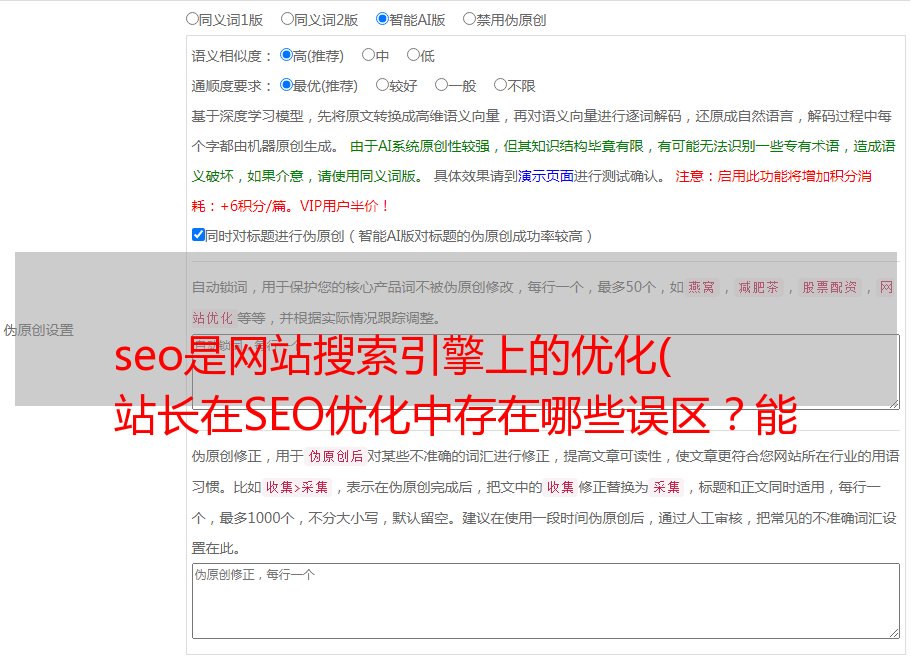Set 通顺度要求 to 较好
This screenshot has width=911, height=658.
(382, 85)
